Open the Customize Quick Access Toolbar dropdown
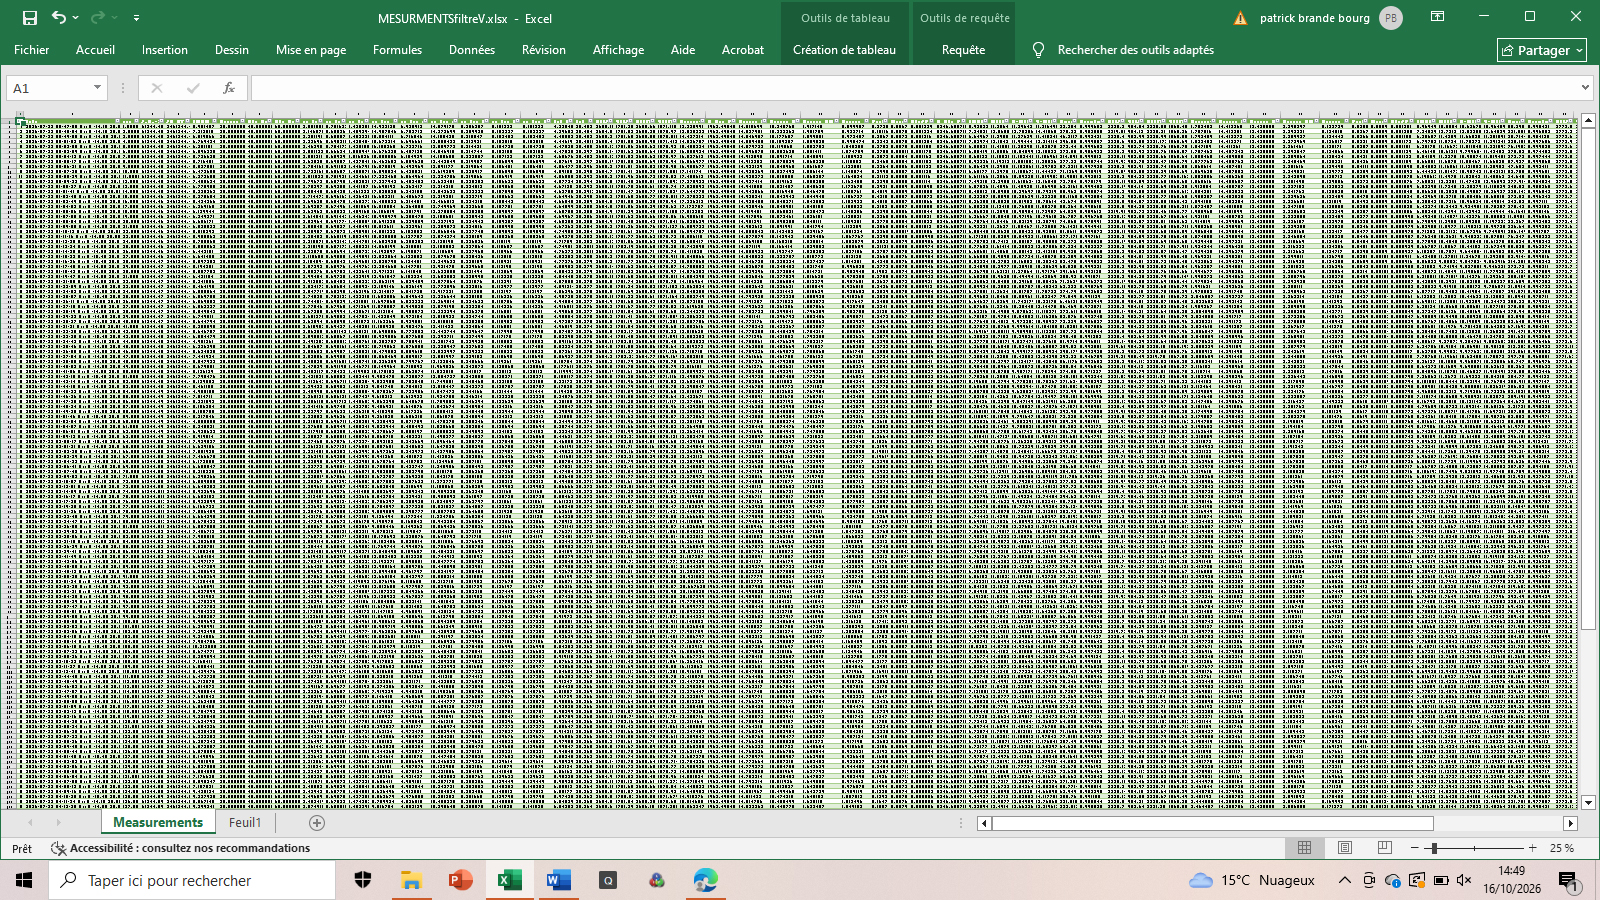The width and height of the screenshot is (1600, 900). [x=136, y=18]
